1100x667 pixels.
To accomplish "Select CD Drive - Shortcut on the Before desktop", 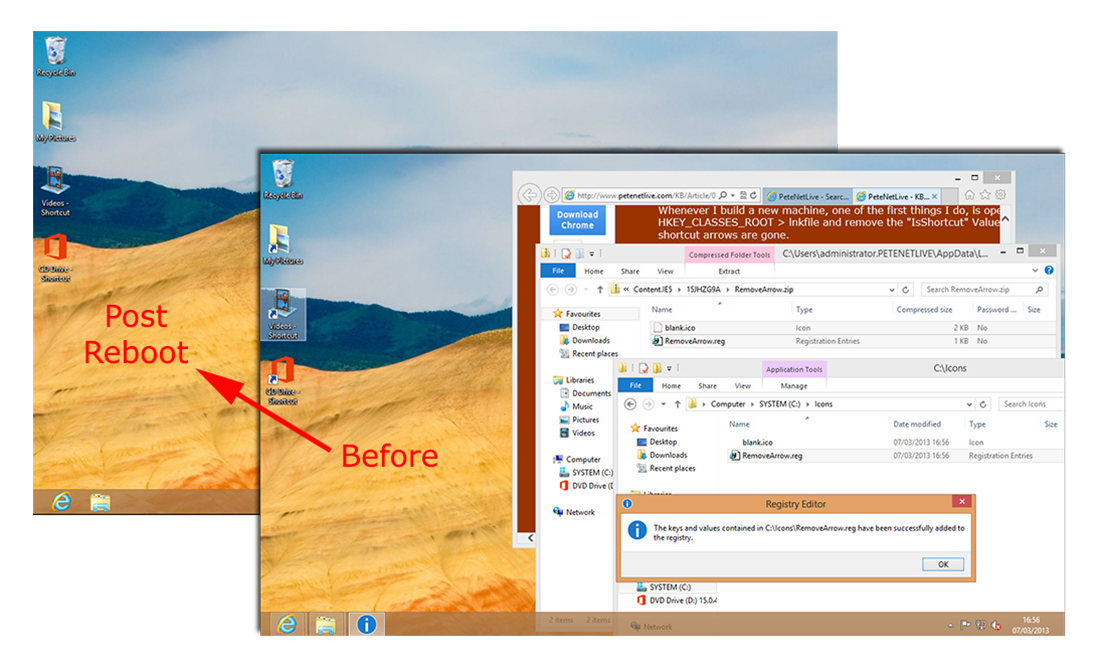I will 283,381.
